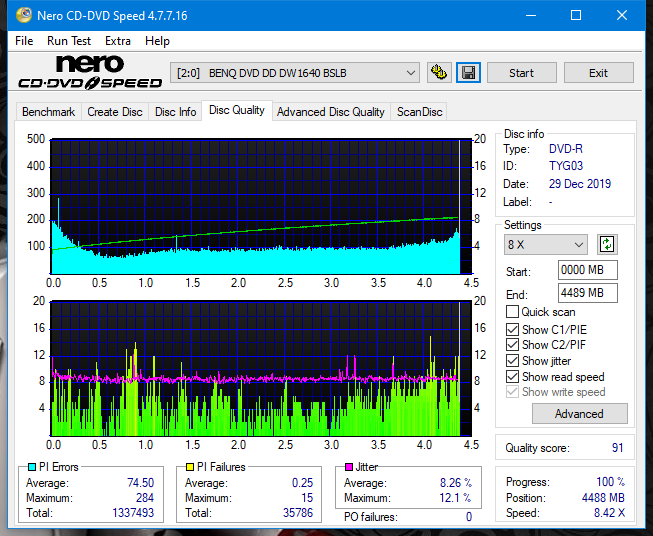Open the 8 X speed dropdown

click(546, 244)
